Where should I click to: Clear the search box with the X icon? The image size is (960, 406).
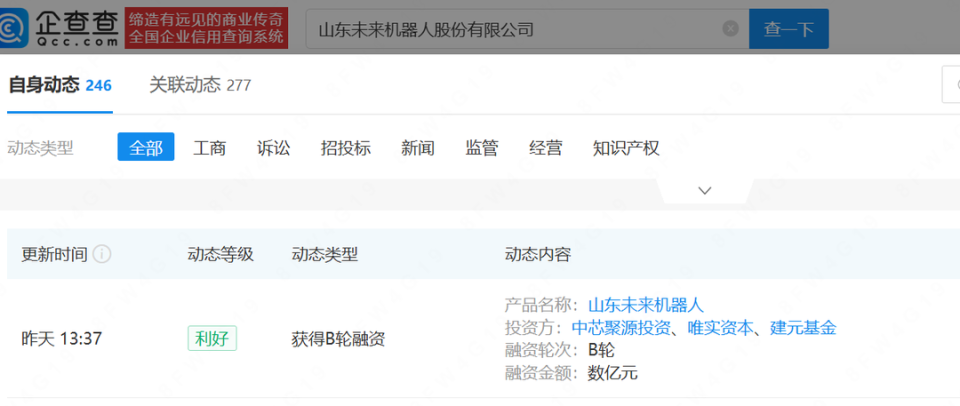[x=730, y=29]
